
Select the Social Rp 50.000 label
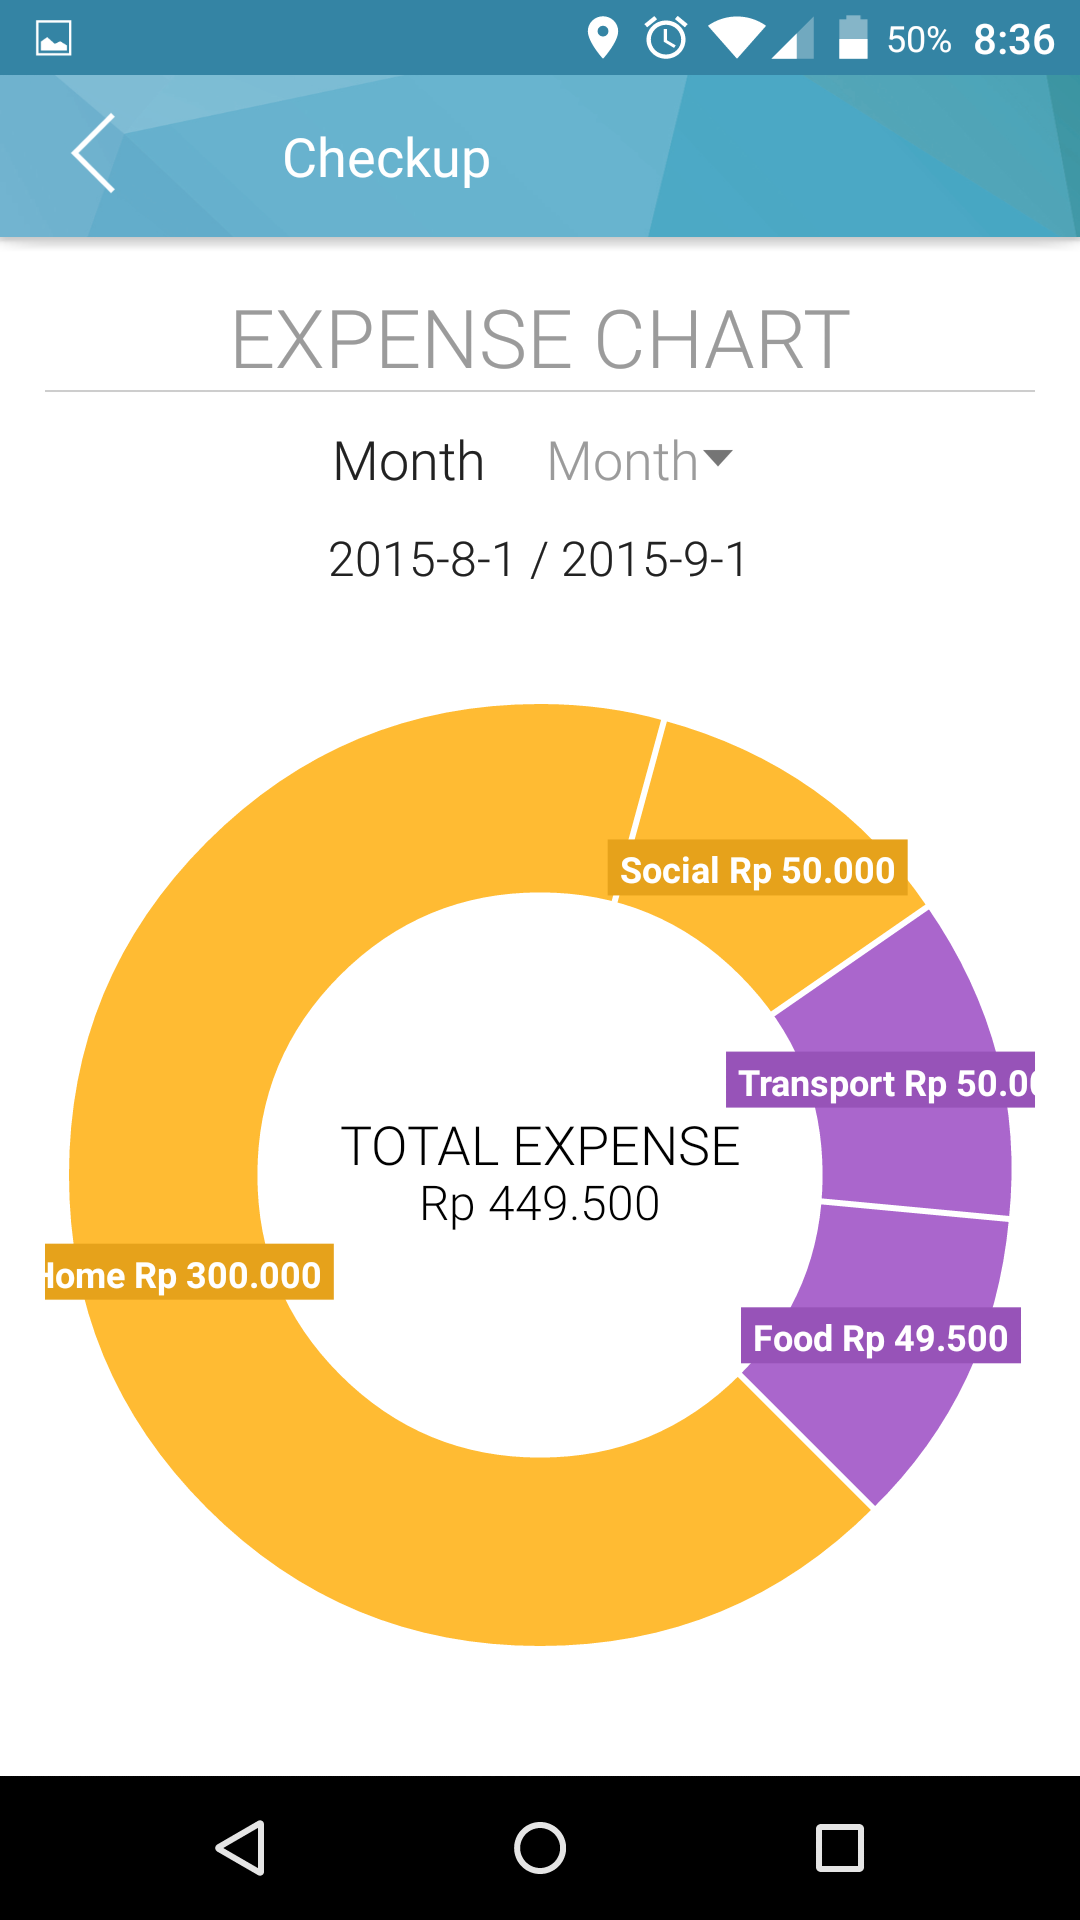click(757, 869)
